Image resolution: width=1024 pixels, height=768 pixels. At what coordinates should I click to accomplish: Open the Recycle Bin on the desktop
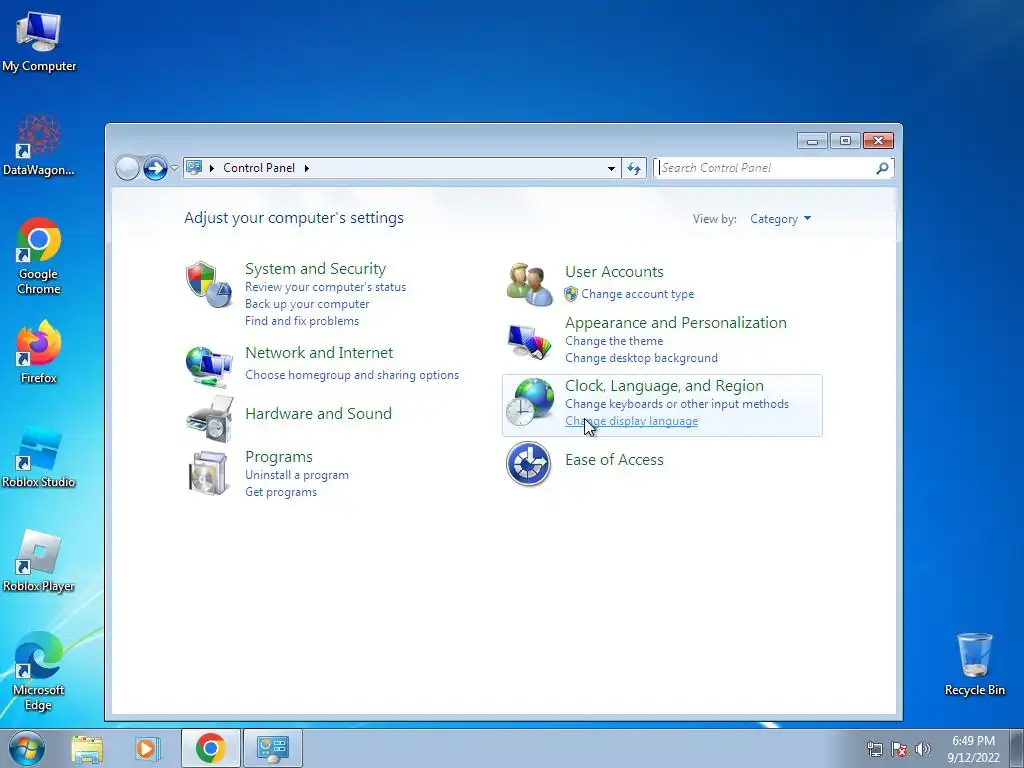(974, 664)
